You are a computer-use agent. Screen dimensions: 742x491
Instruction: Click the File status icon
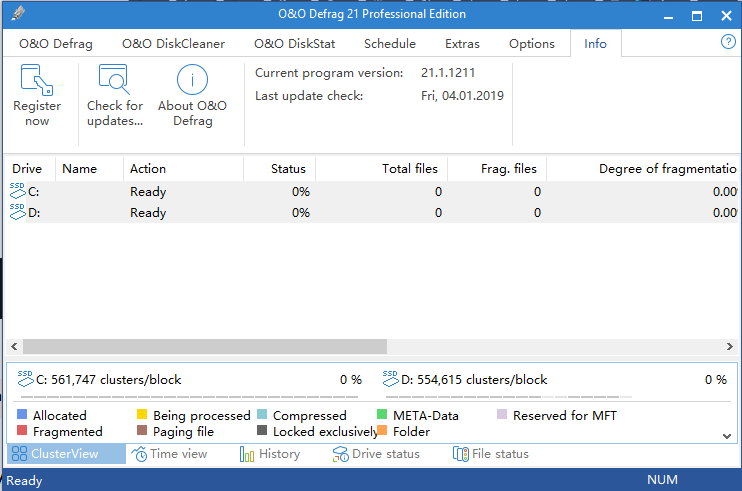point(461,454)
